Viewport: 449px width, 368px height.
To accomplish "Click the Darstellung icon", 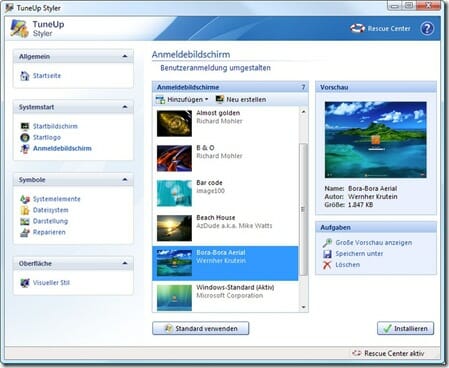I will click(x=25, y=221).
